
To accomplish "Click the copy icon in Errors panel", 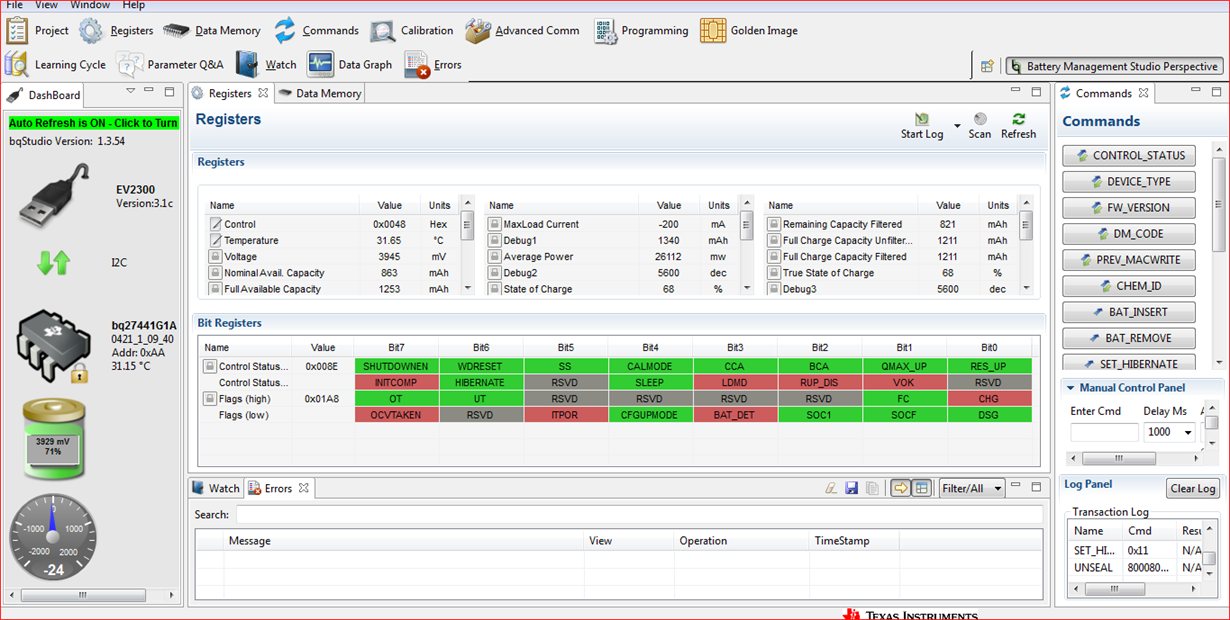I will click(873, 488).
